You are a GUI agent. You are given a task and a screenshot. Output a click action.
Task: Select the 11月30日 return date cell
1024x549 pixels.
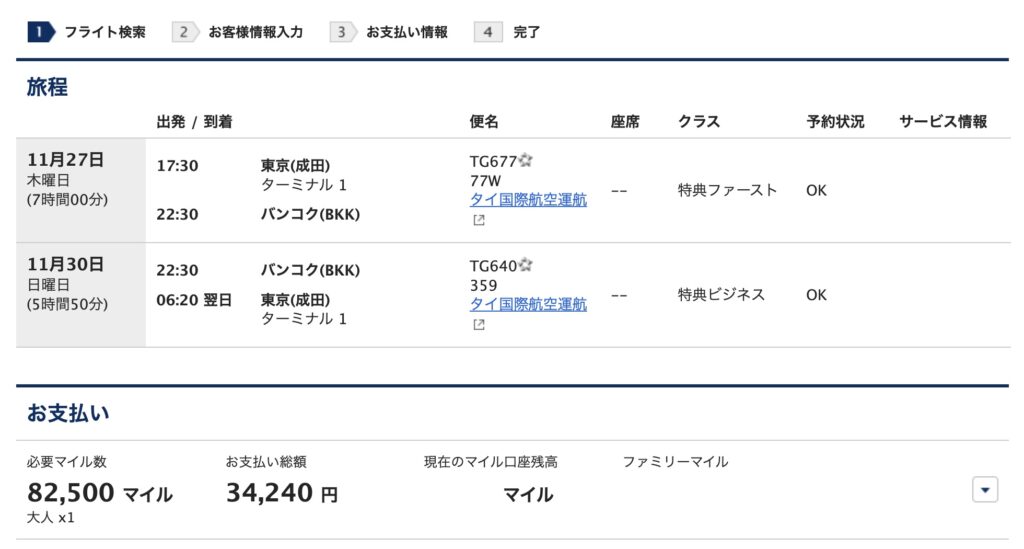[x=81, y=295]
